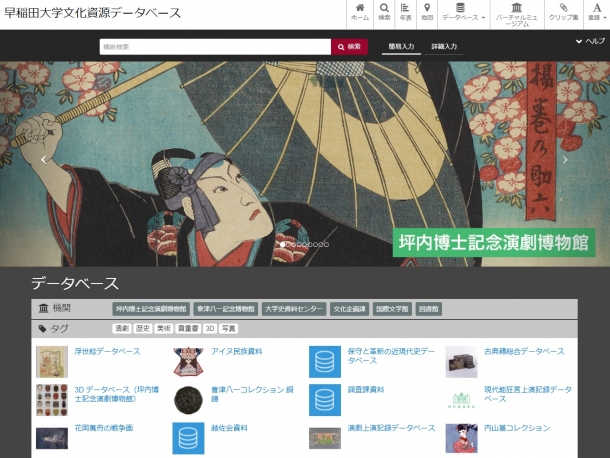Open クリップ集 paperclip icon
The width and height of the screenshot is (610, 458).
tap(563, 13)
